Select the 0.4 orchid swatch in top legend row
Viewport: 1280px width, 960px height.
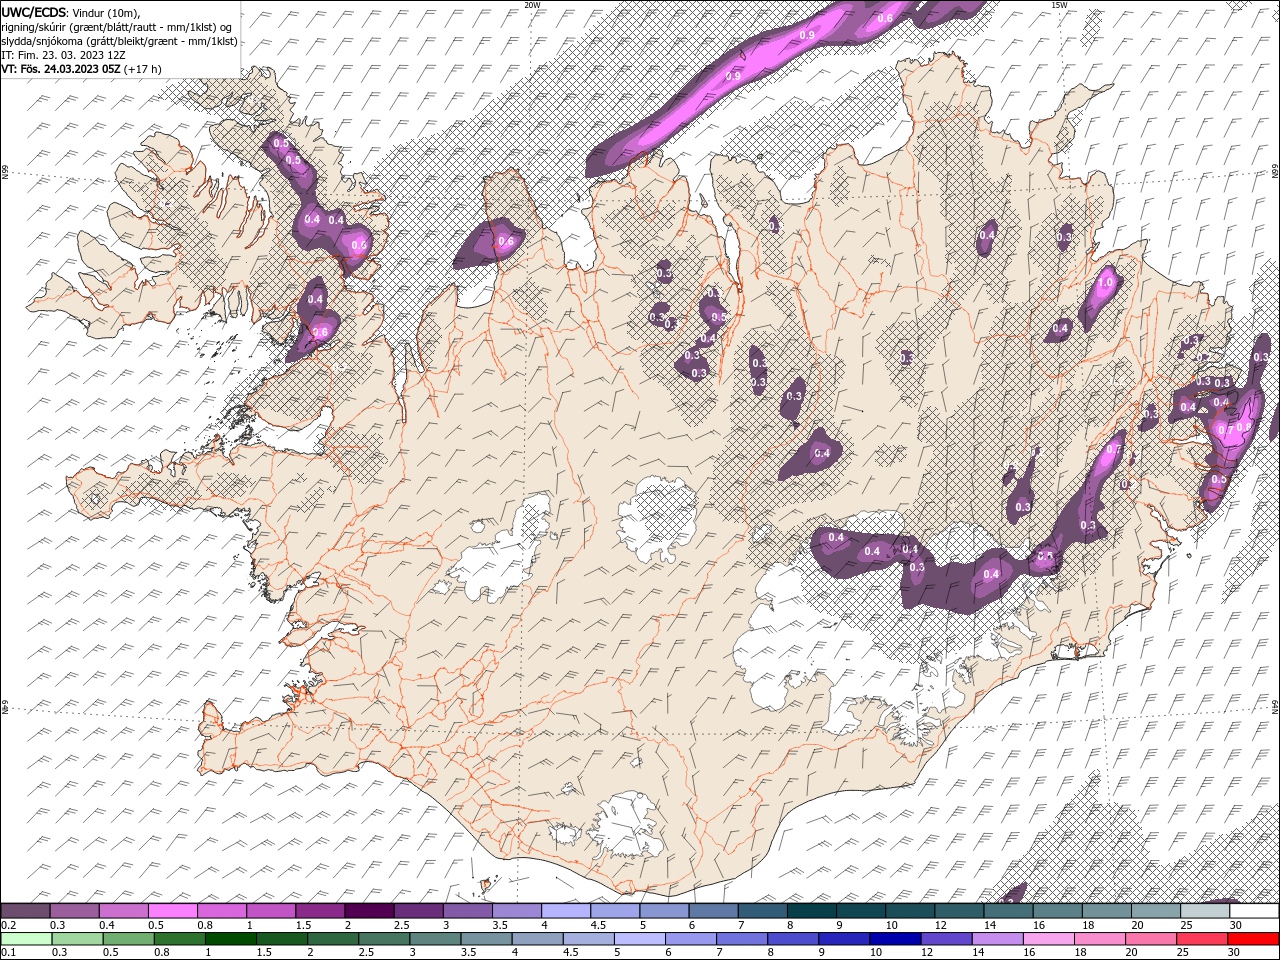tap(123, 912)
